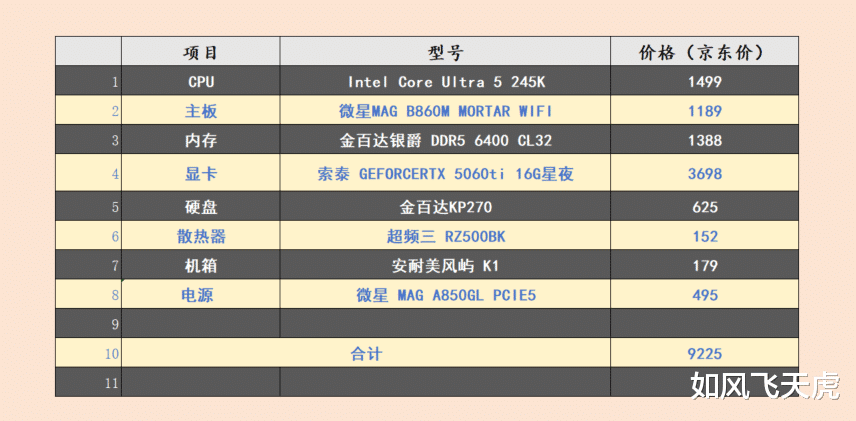Click the graphics card price 3698
Viewport: 856px width, 421px height.
point(704,174)
